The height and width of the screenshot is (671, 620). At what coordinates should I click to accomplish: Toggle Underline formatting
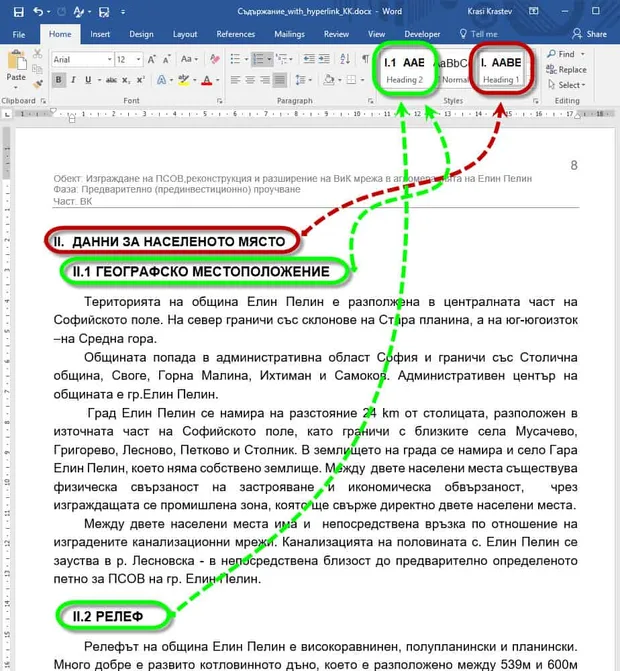pyautogui.click(x=89, y=80)
